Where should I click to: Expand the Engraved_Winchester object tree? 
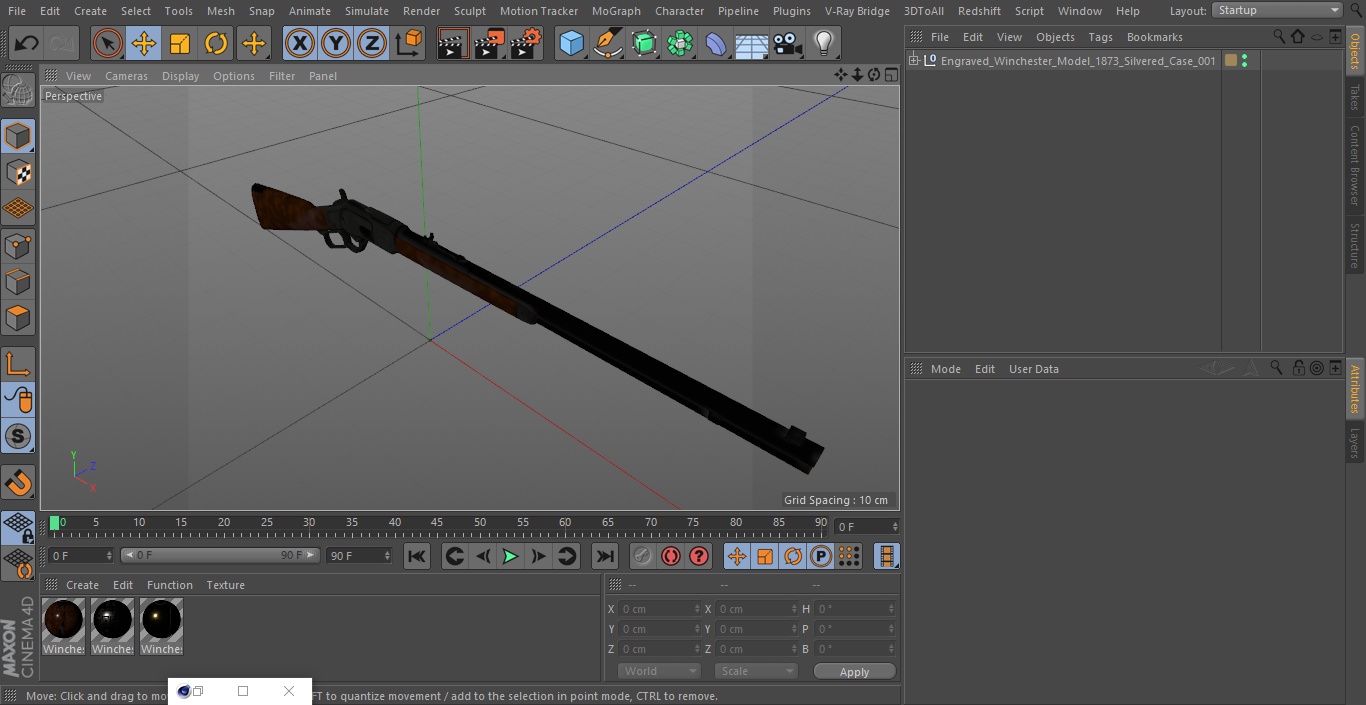click(913, 61)
